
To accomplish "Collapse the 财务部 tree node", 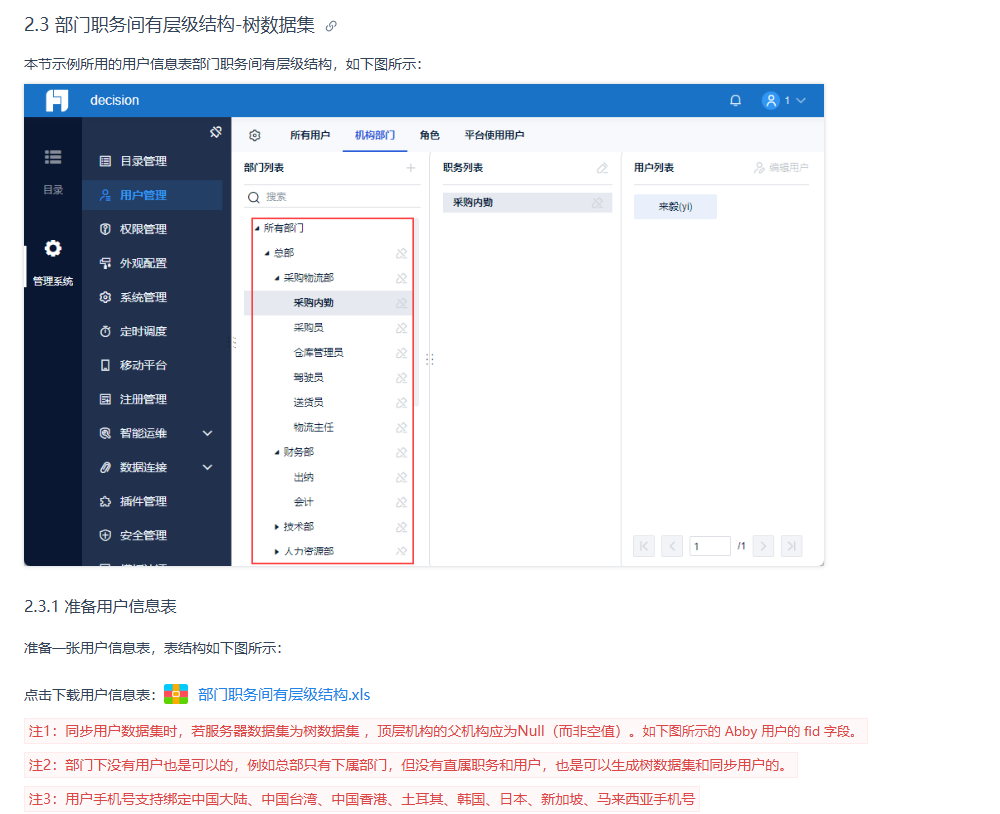I will [277, 452].
